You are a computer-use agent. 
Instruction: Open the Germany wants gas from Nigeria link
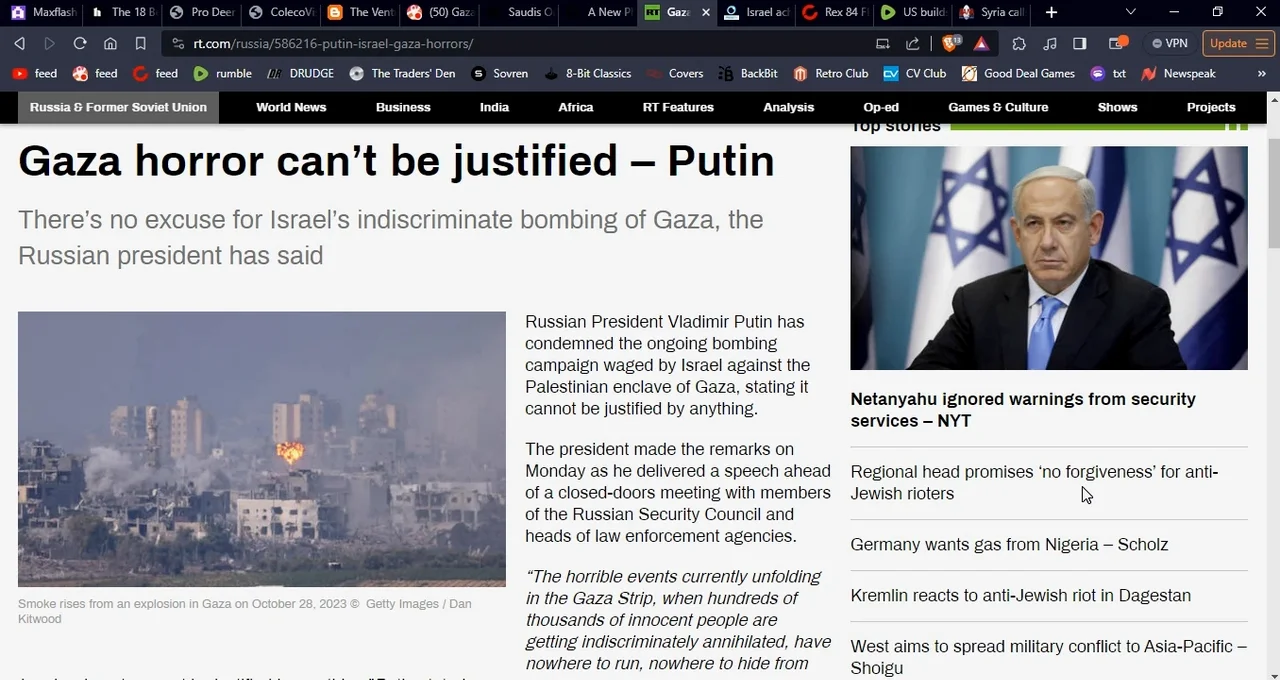tap(1009, 544)
